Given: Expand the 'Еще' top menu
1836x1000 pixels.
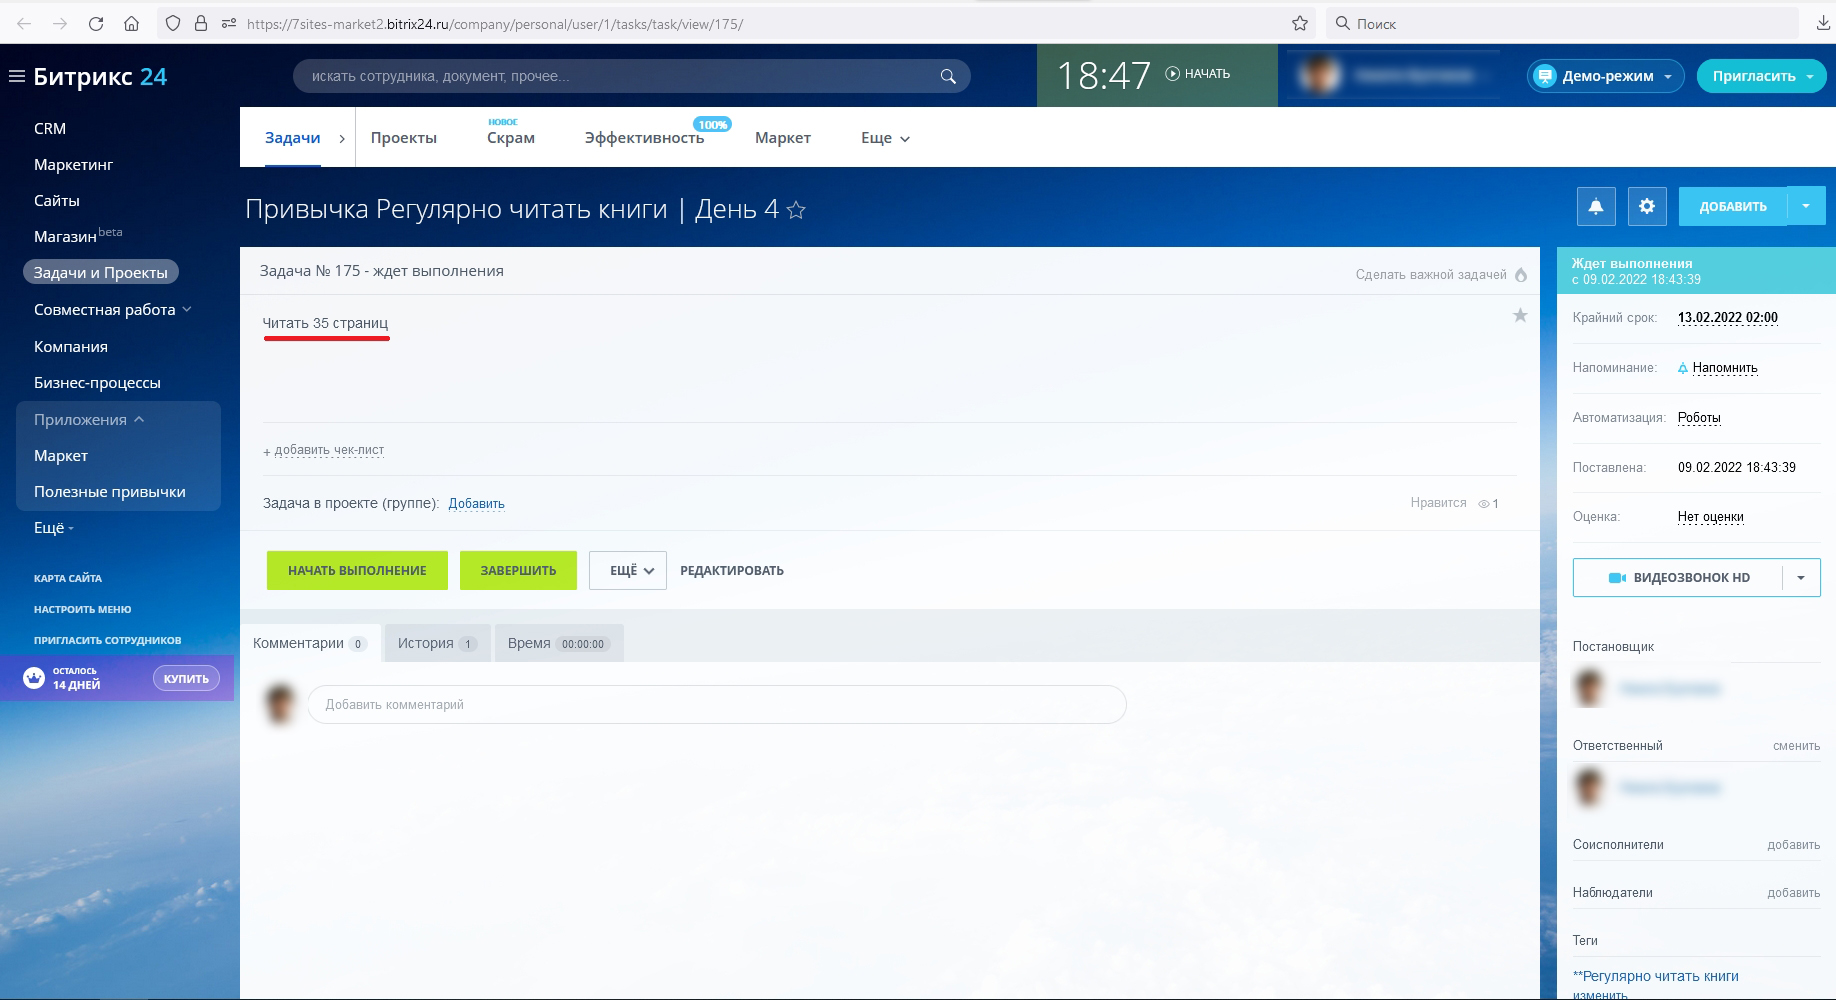Looking at the screenshot, I should [885, 138].
